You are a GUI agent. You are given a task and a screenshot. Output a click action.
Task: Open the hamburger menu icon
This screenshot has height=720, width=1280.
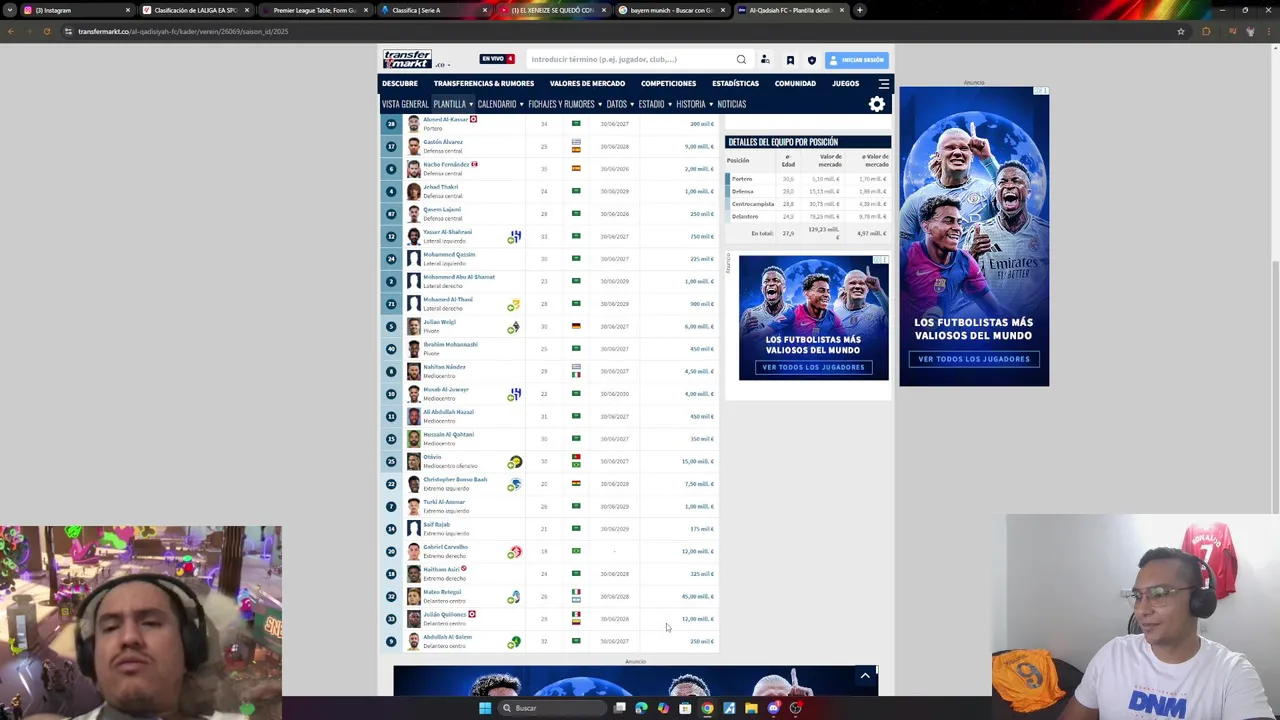884,83
